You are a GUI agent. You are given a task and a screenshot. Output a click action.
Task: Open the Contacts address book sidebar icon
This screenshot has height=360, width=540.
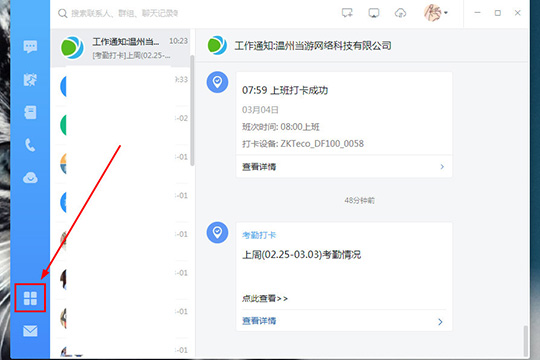30,113
